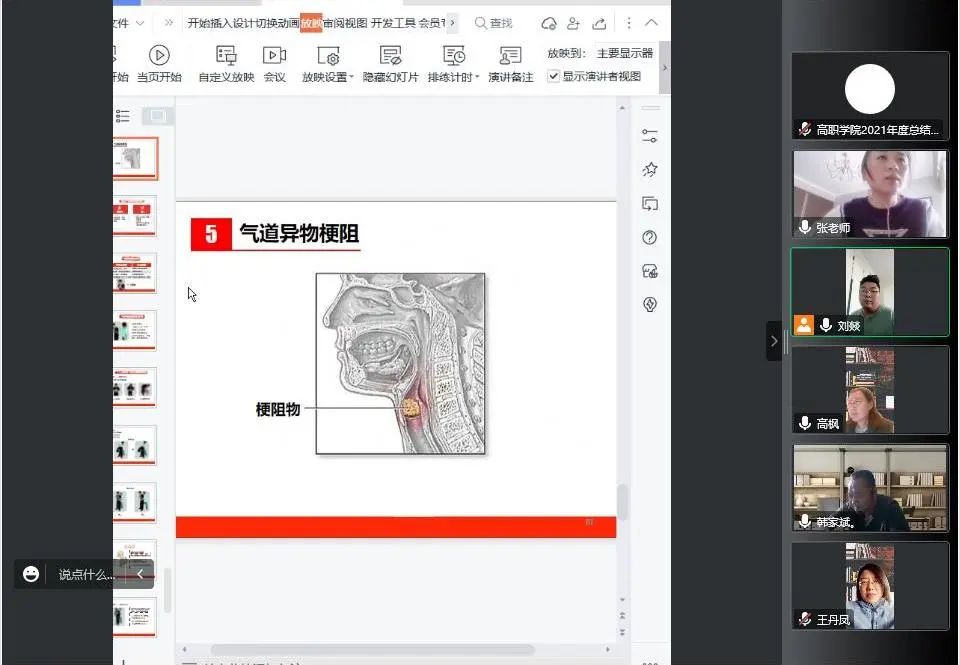Image resolution: width=960 pixels, height=665 pixels.
Task: Click the share export icon in title bar
Action: click(599, 23)
